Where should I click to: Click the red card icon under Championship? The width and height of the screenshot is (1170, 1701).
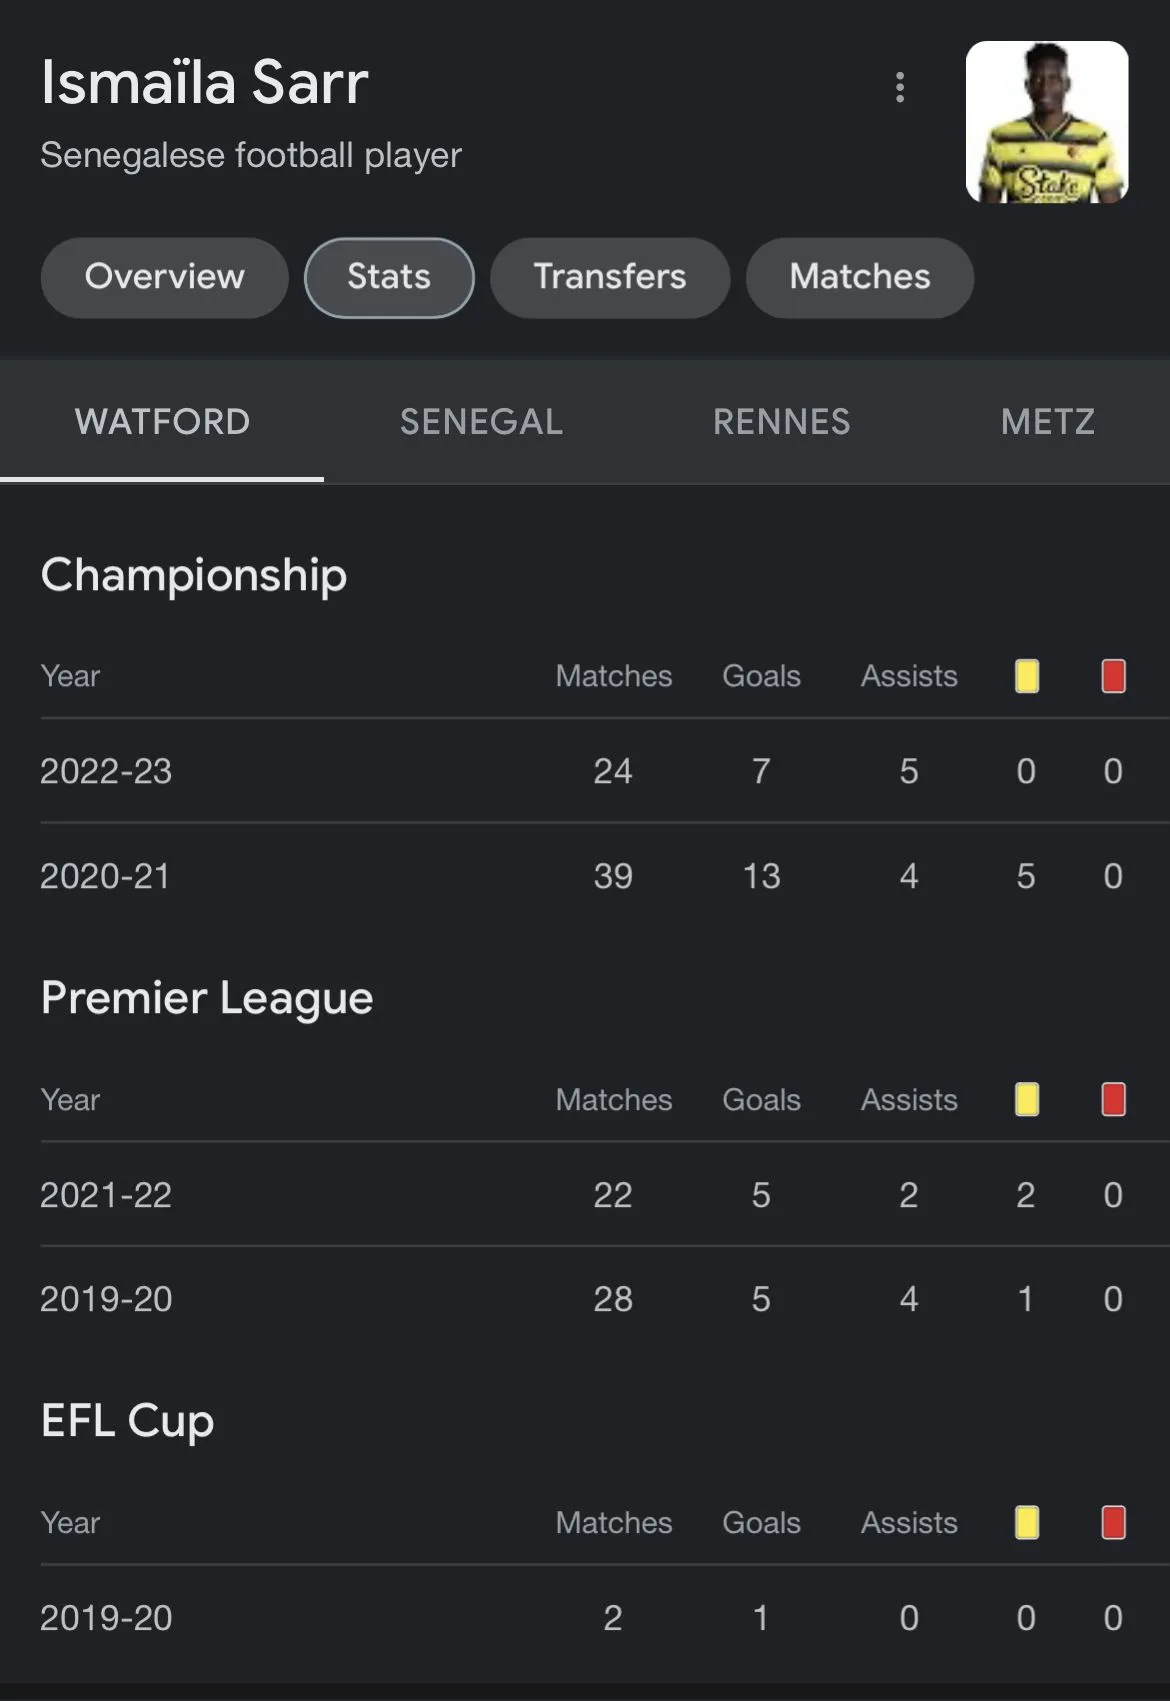point(1113,676)
